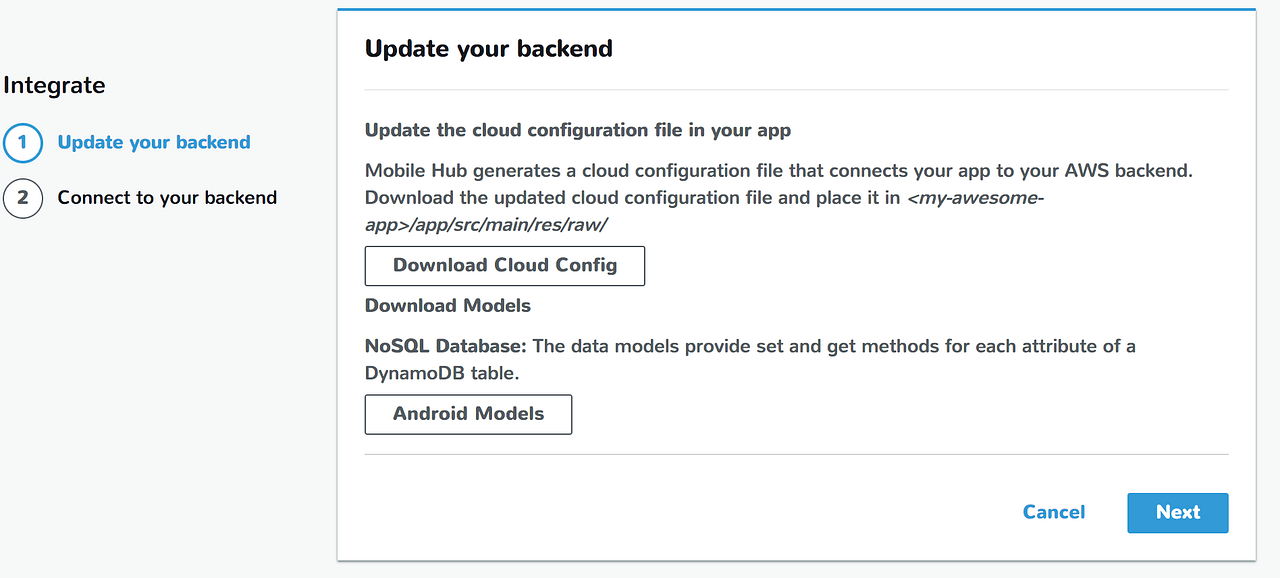The image size is (1280, 578).
Task: Download the Android Models
Action: [468, 414]
